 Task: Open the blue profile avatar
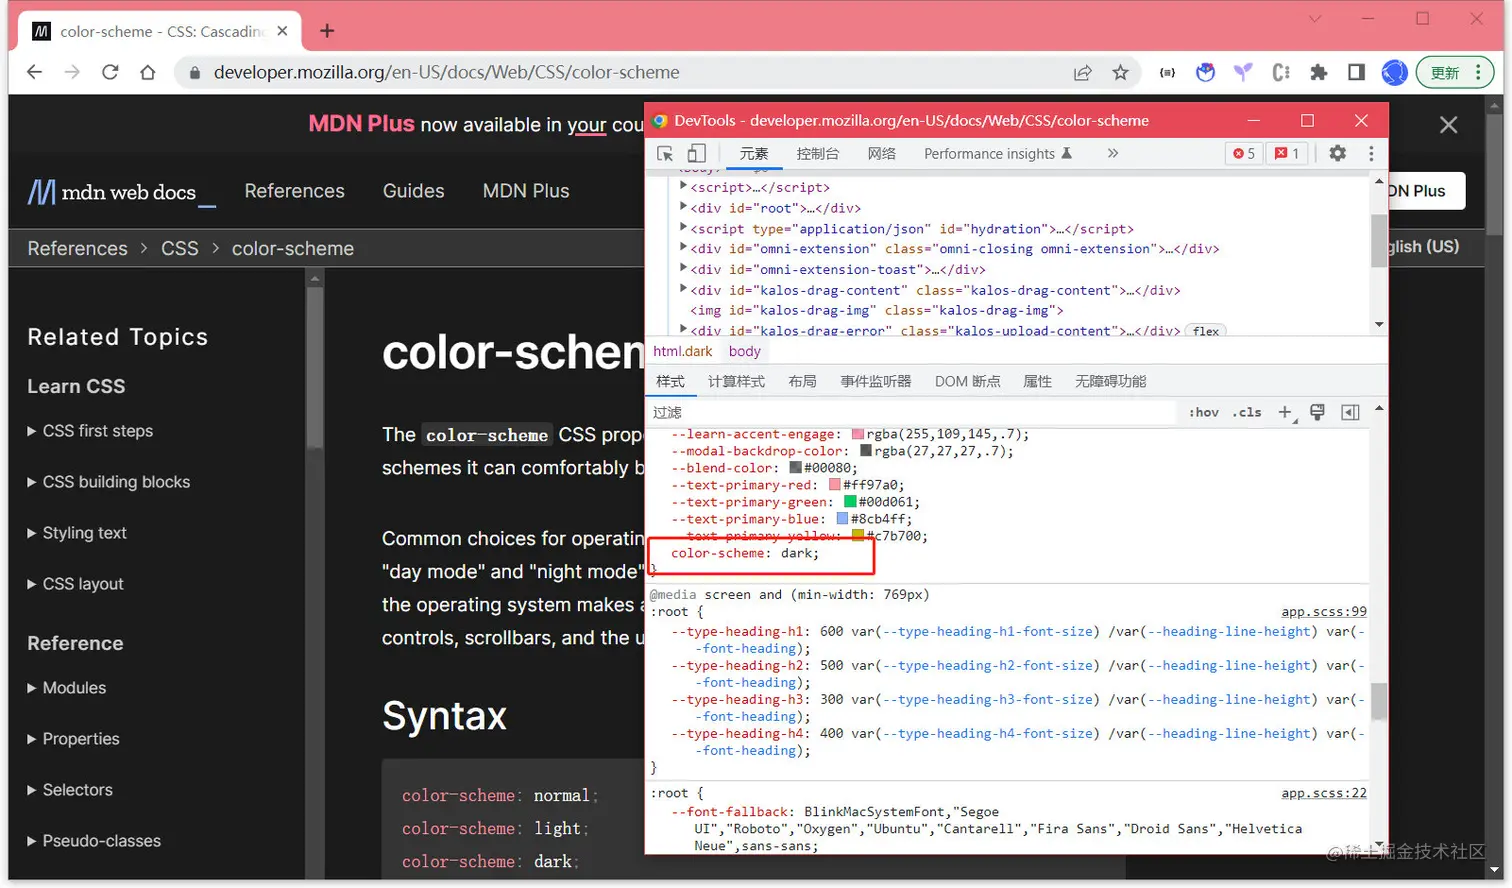point(1394,72)
